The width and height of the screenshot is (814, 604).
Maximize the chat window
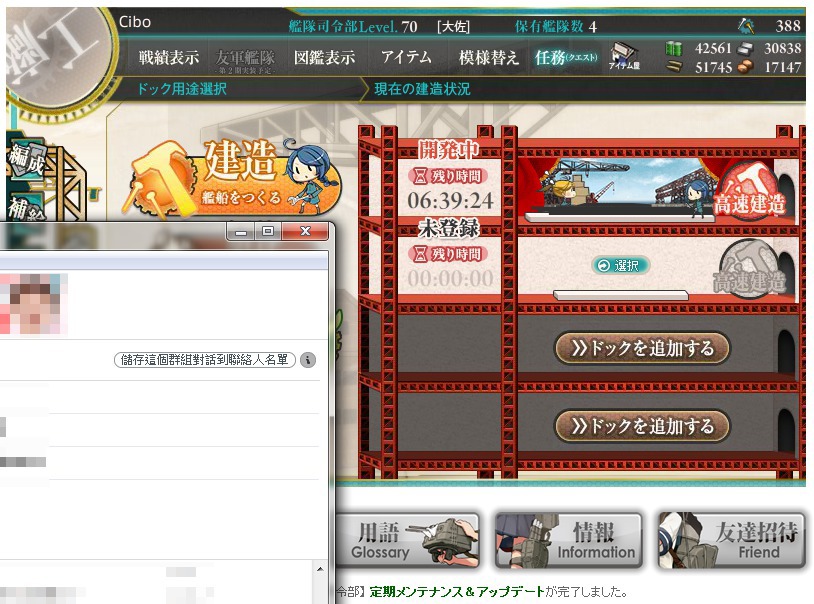pos(268,232)
